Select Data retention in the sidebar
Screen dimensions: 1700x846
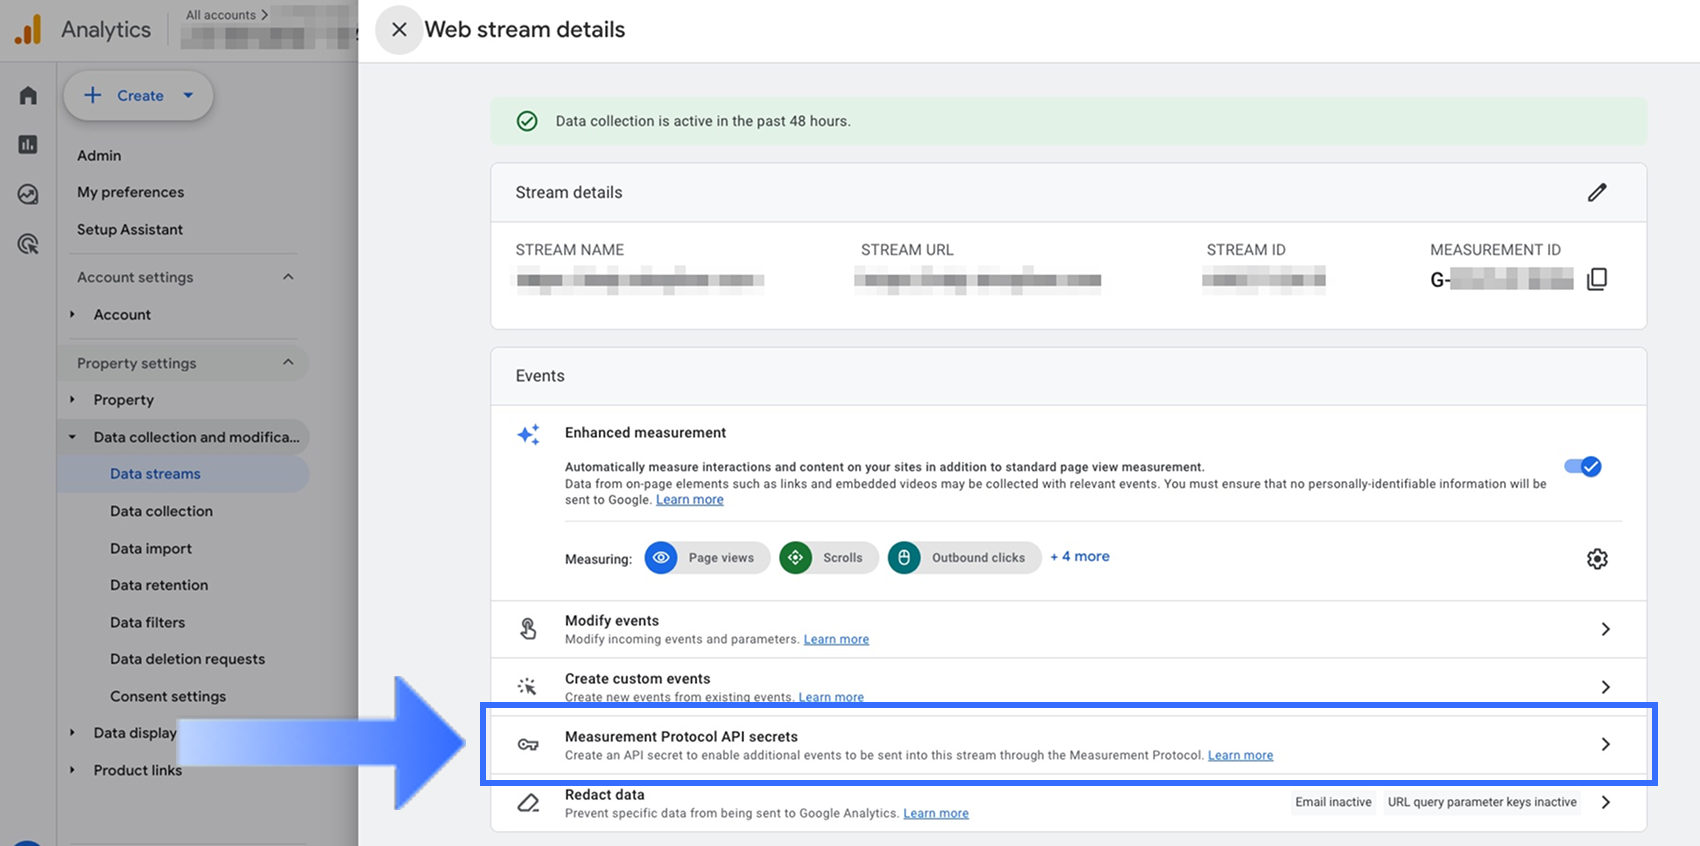coord(159,585)
